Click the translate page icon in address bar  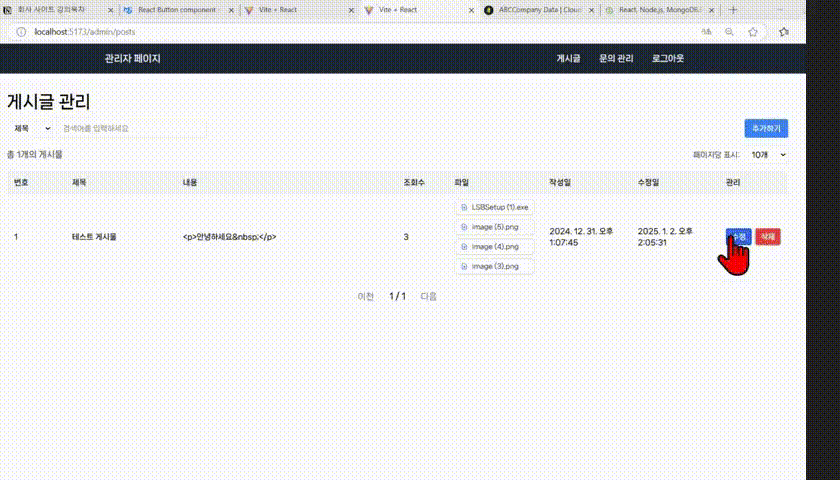[707, 32]
